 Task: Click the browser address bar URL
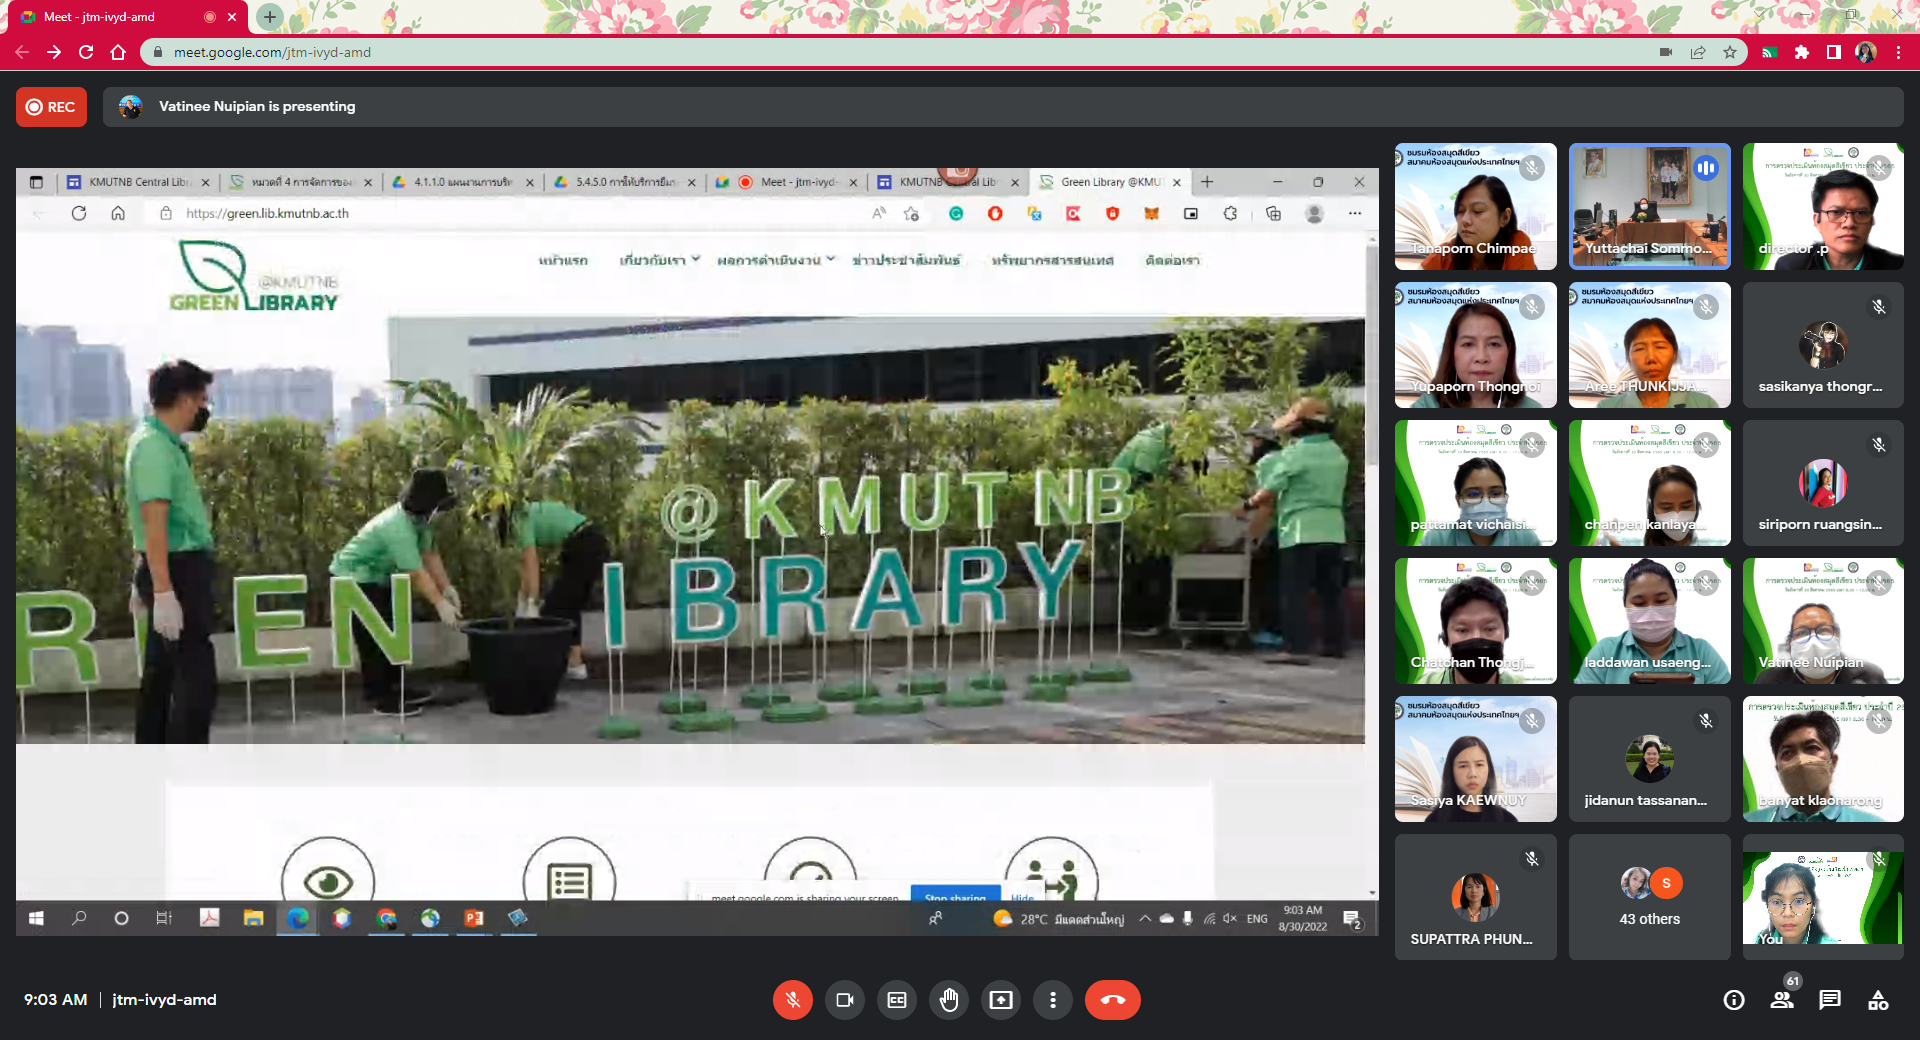pos(272,52)
